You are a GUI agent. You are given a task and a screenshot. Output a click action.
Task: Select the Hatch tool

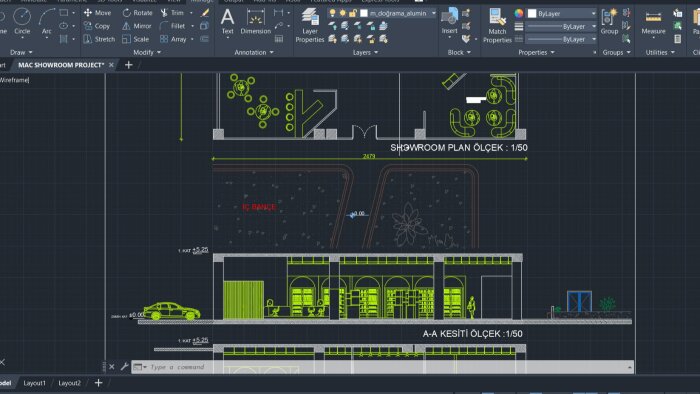pyautogui.click(x=64, y=39)
